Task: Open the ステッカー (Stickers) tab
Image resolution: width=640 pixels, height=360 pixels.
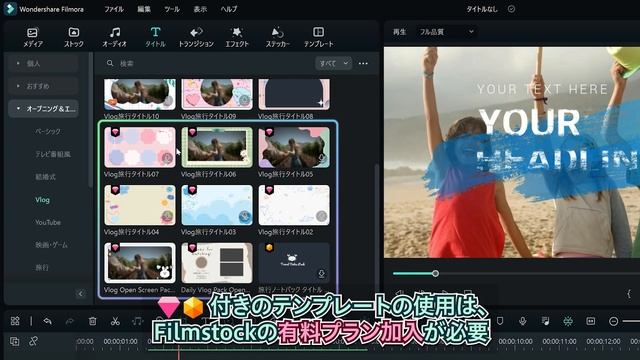Action: [278, 37]
